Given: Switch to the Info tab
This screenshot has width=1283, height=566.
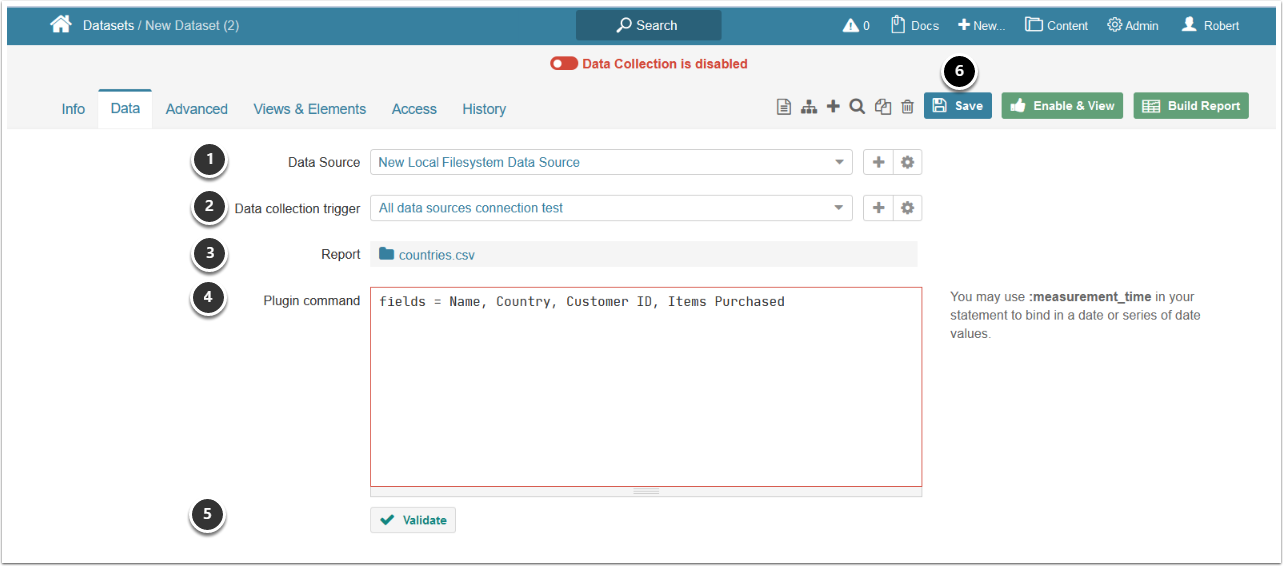Looking at the screenshot, I should (x=73, y=109).
